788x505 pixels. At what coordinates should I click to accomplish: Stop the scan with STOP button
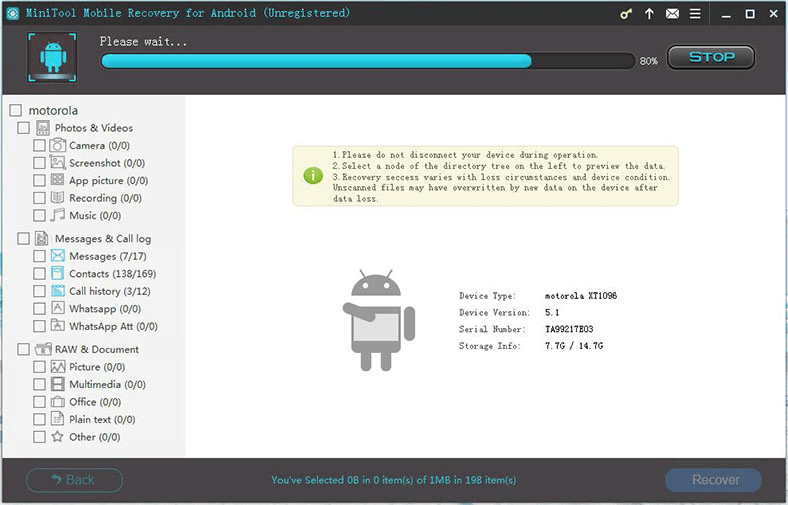711,57
